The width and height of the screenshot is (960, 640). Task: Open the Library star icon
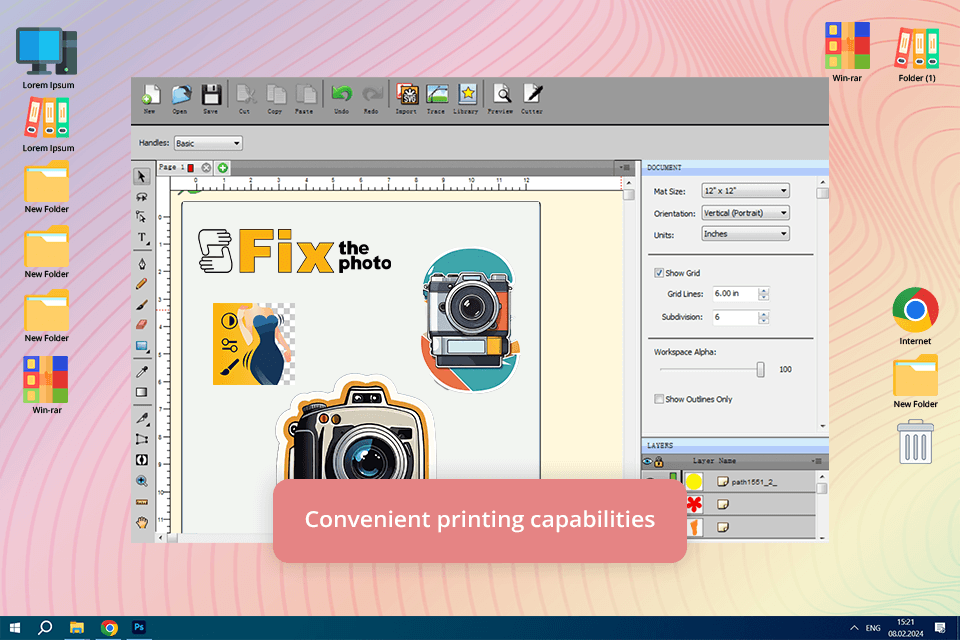pyautogui.click(x=467, y=98)
